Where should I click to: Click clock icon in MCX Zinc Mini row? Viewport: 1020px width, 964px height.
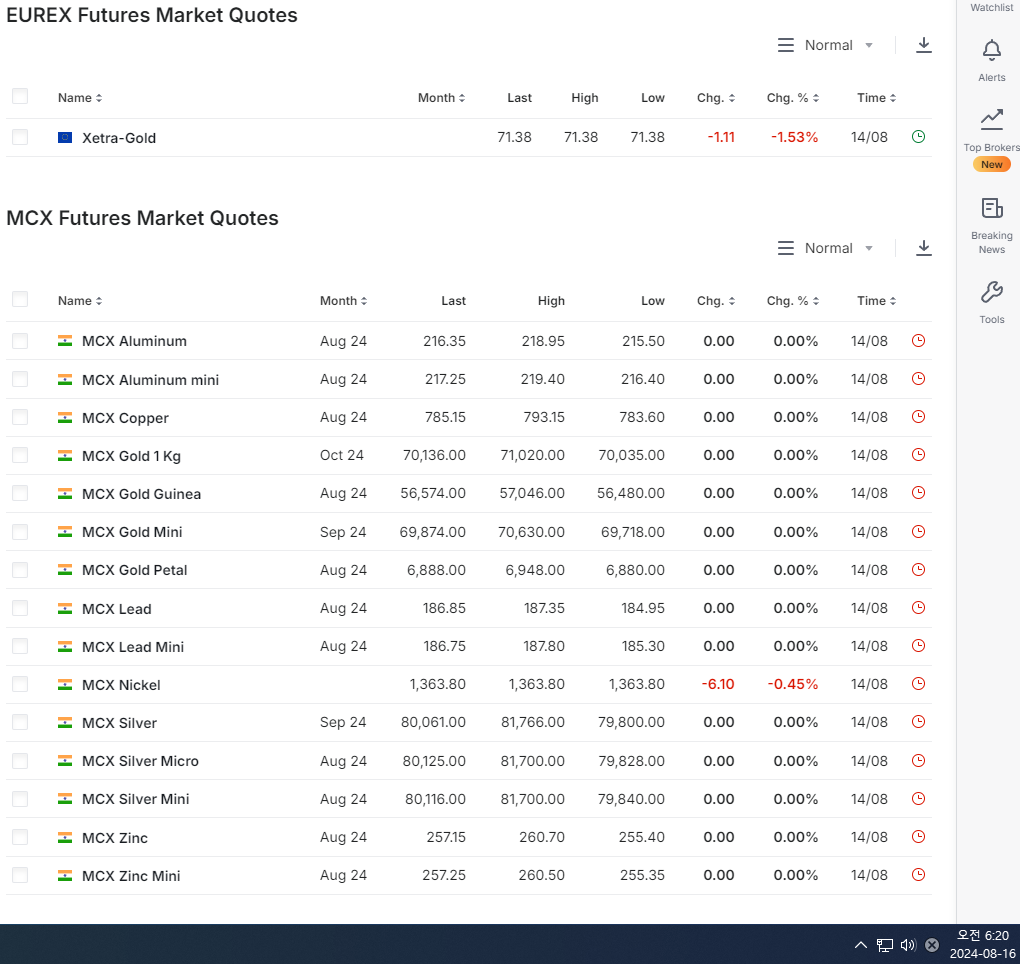pos(918,874)
